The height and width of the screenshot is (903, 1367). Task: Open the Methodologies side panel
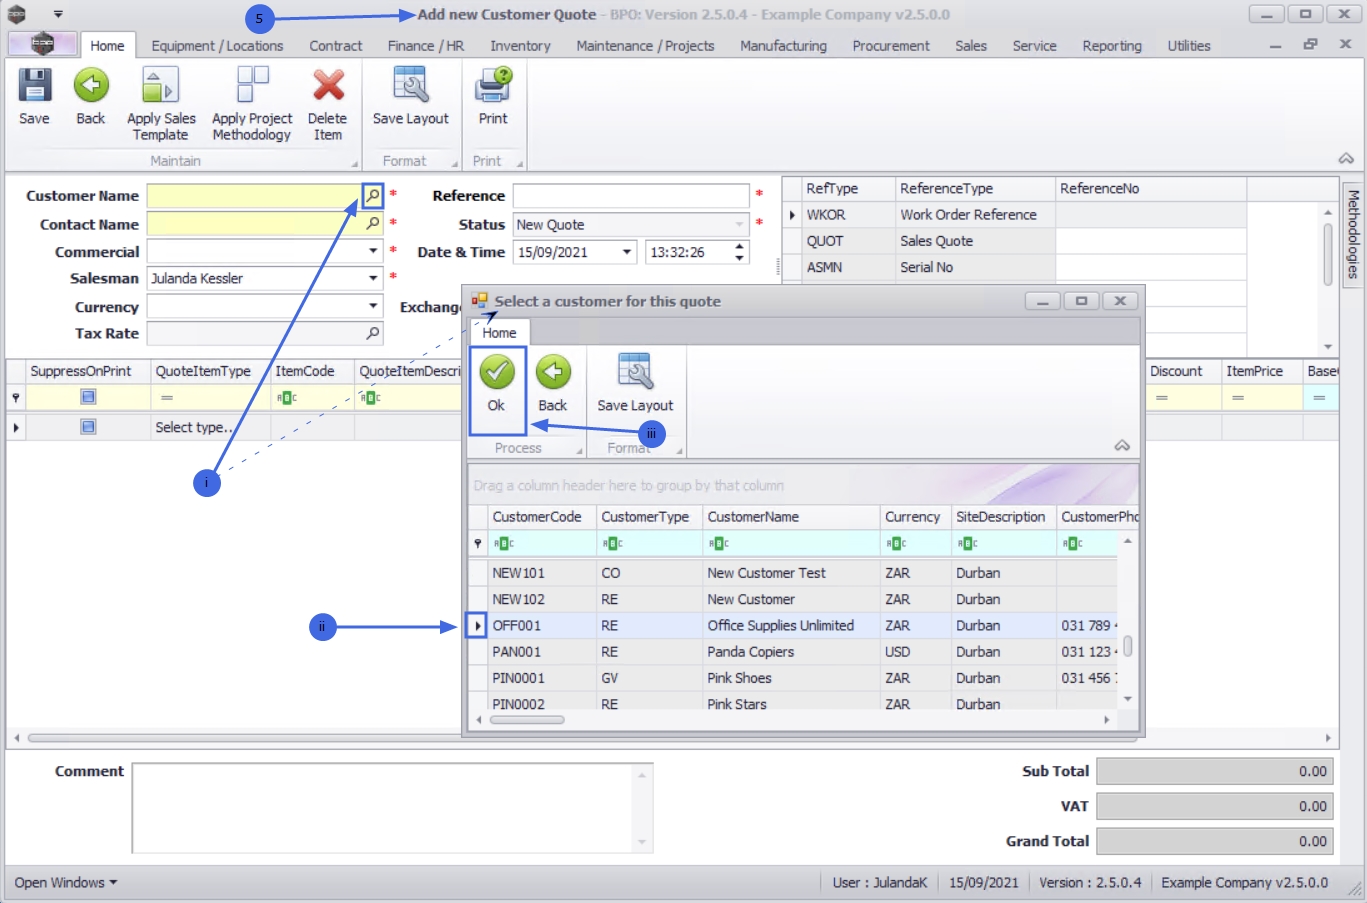1353,234
